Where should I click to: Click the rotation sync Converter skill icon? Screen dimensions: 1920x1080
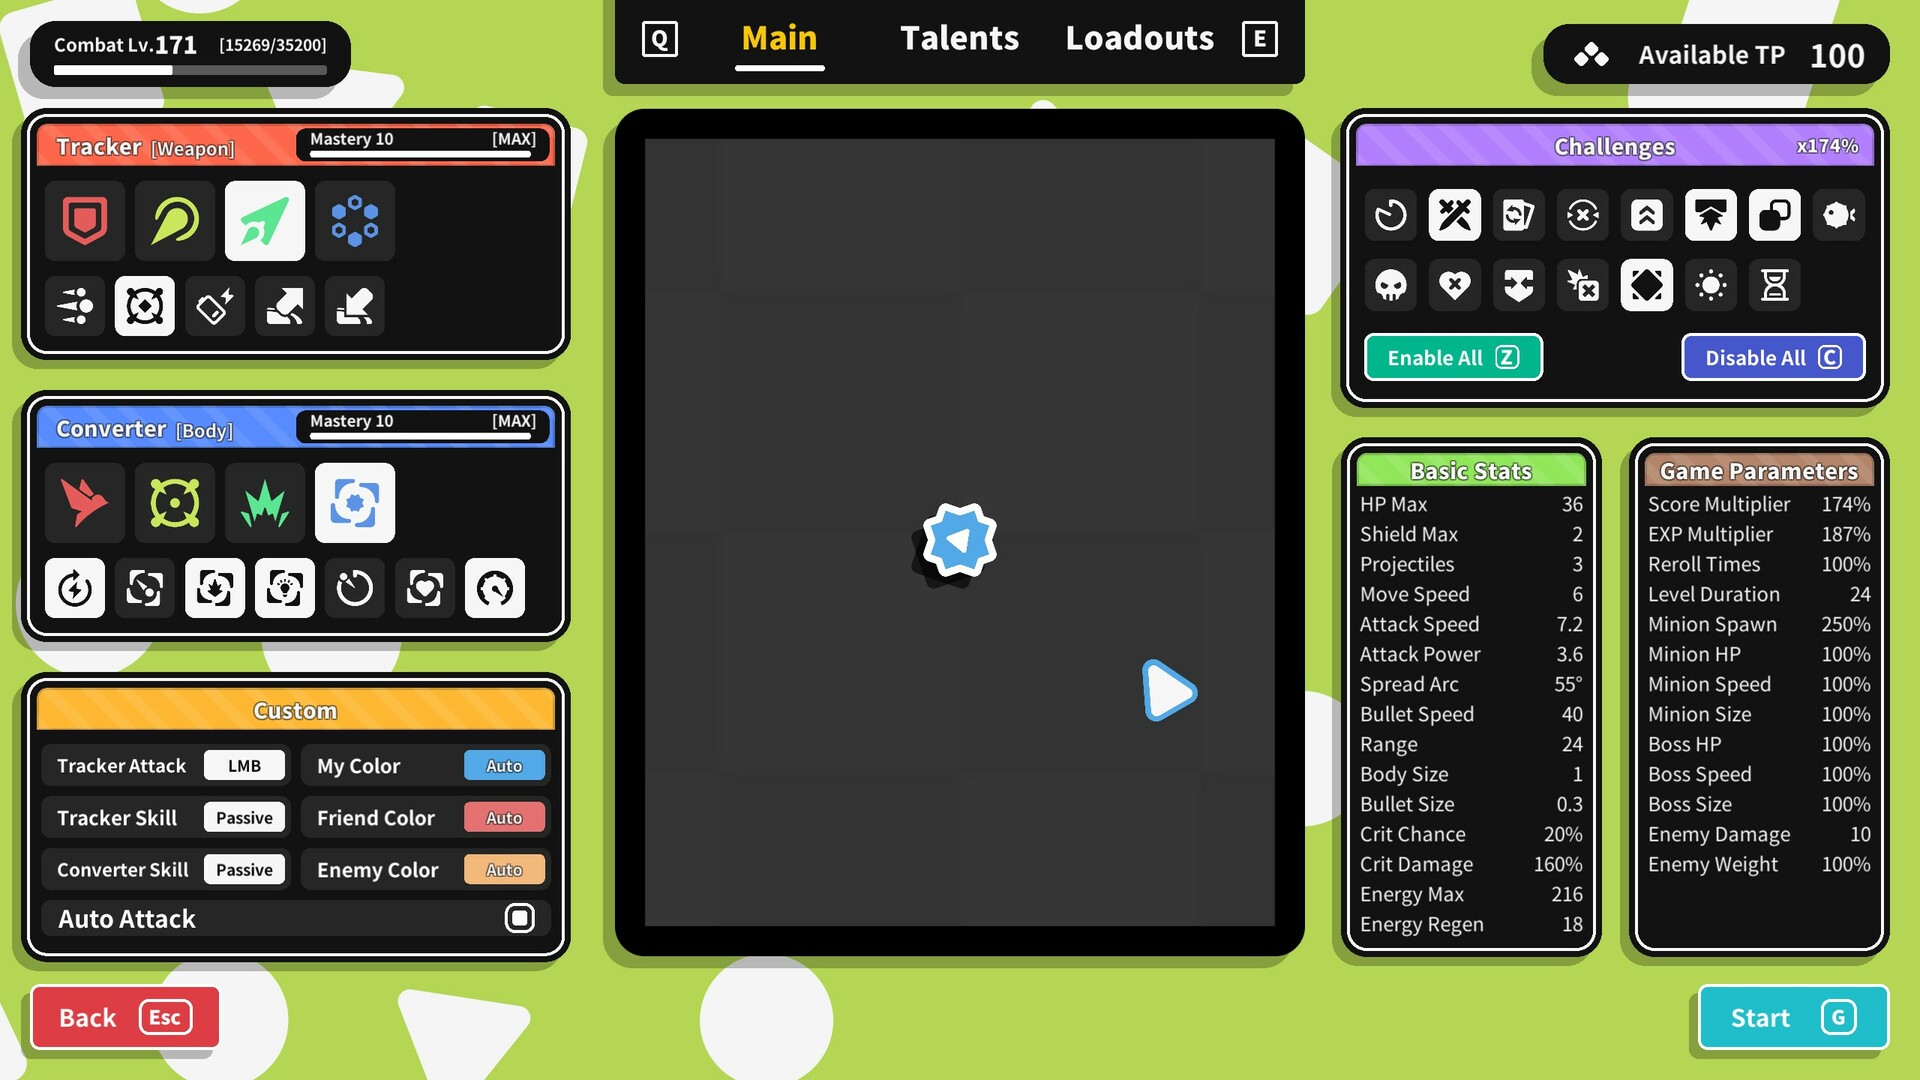coord(146,587)
